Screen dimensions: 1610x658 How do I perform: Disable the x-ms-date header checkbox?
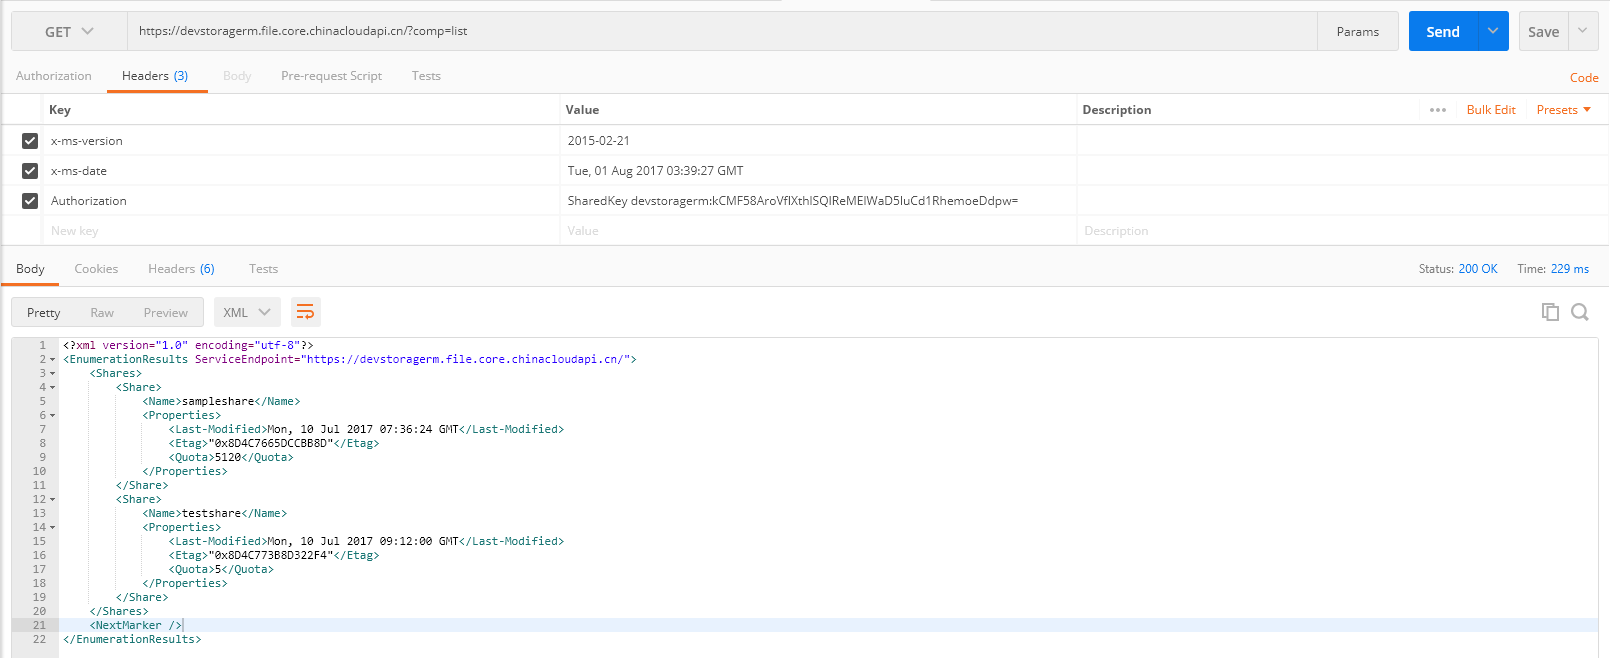(x=30, y=171)
